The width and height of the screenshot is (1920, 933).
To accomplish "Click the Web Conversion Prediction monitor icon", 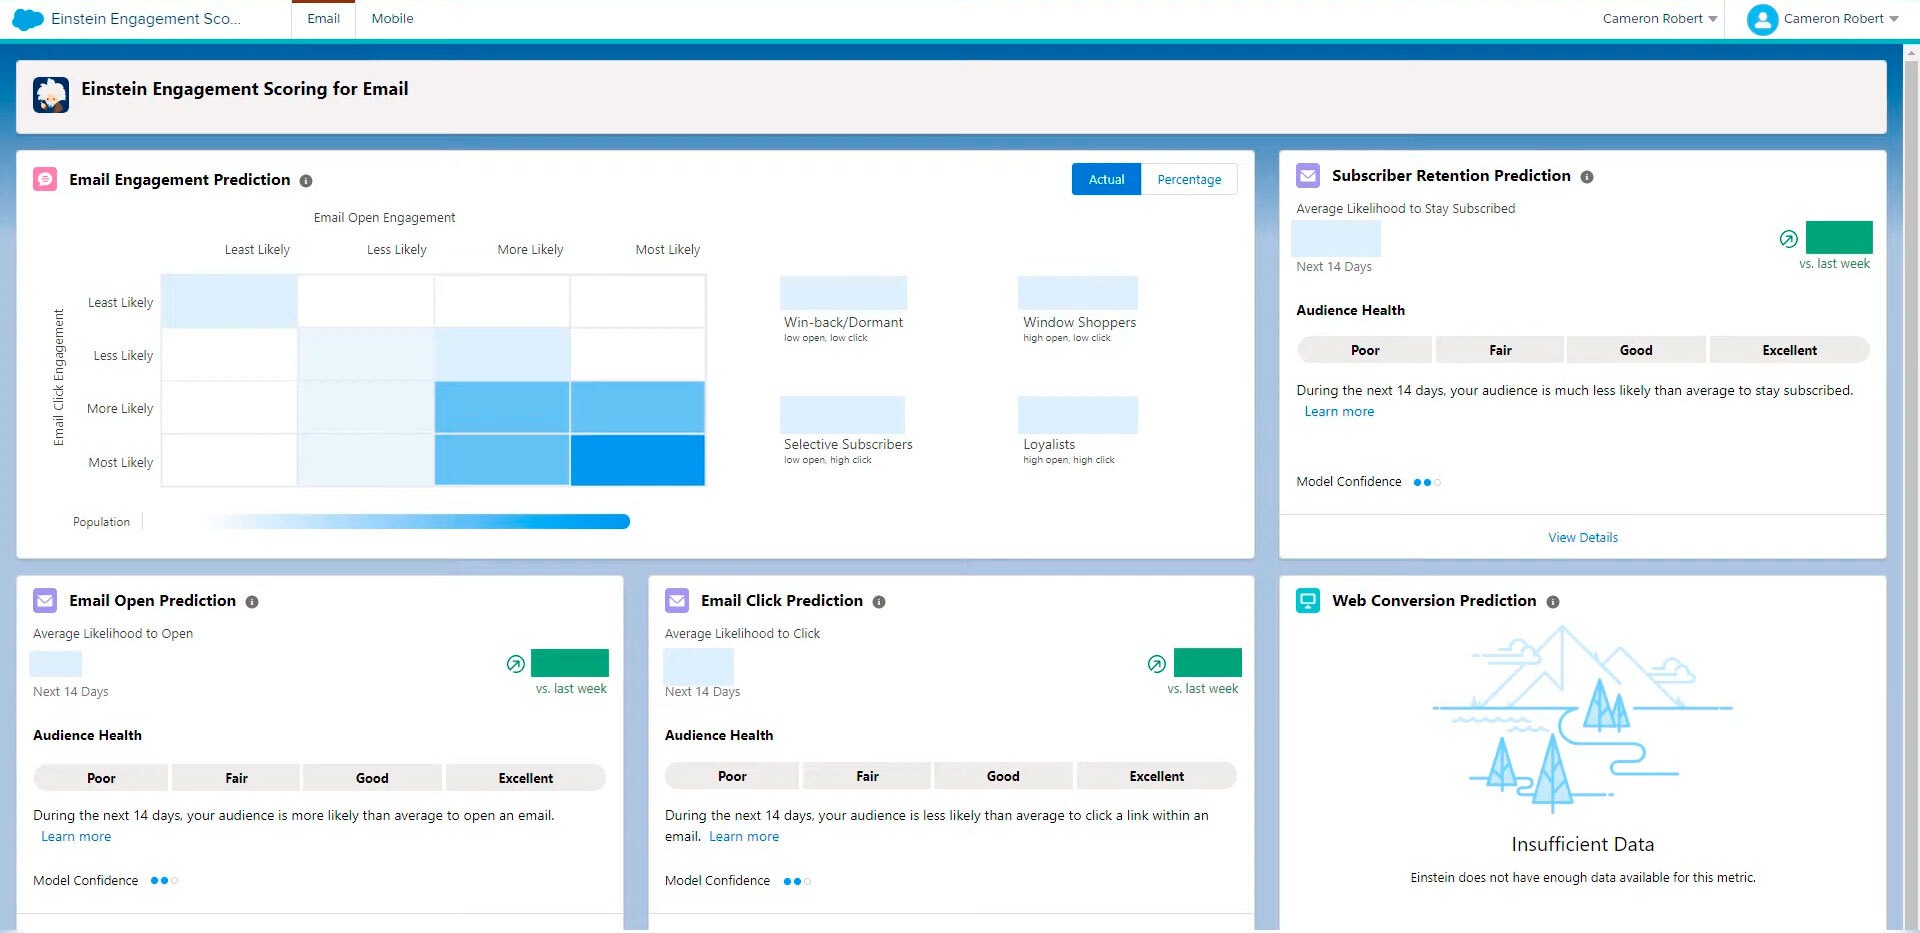I will (x=1308, y=600).
